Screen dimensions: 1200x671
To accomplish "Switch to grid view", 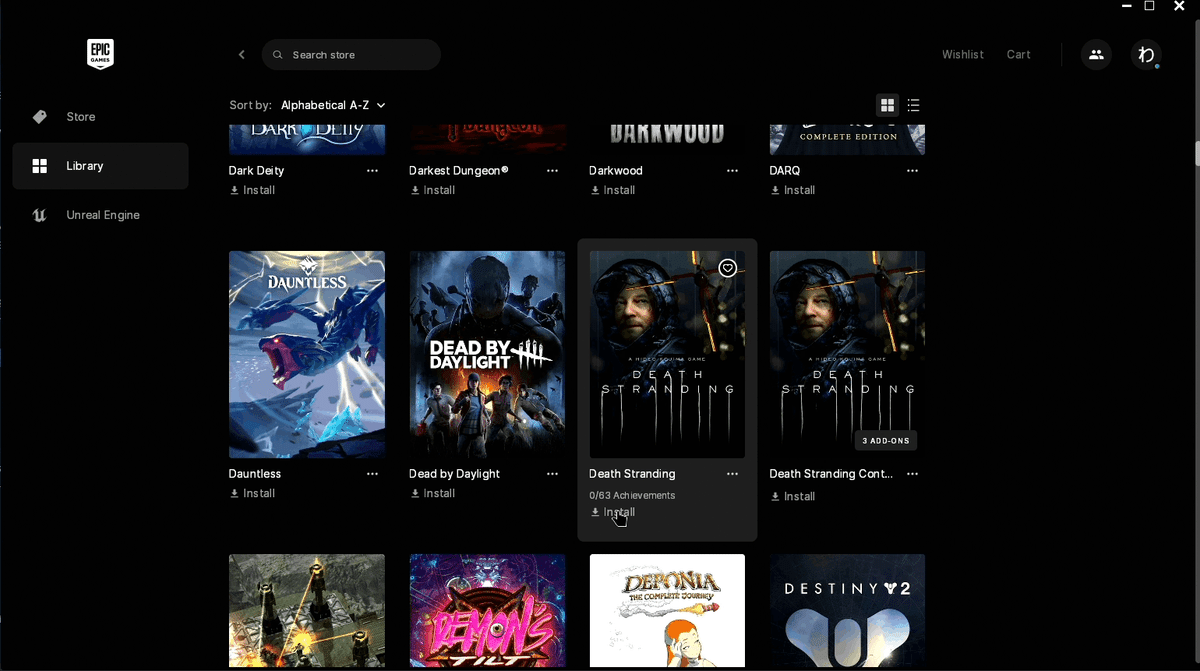I will [886, 105].
